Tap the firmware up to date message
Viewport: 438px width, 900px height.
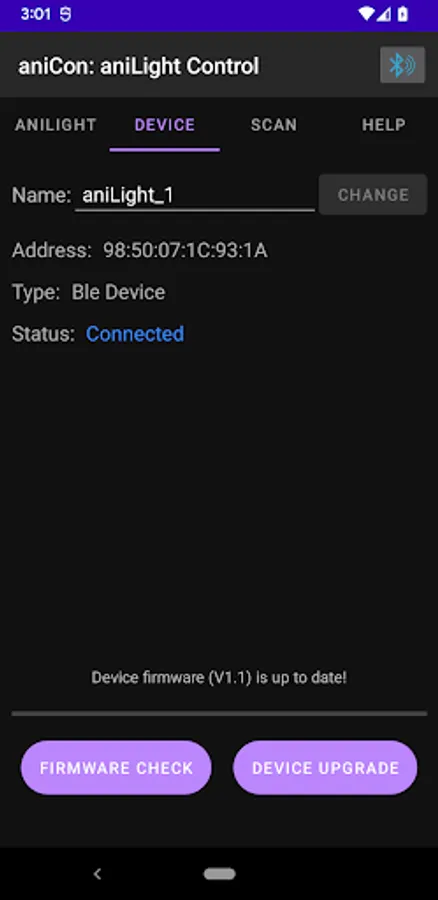pos(219,678)
